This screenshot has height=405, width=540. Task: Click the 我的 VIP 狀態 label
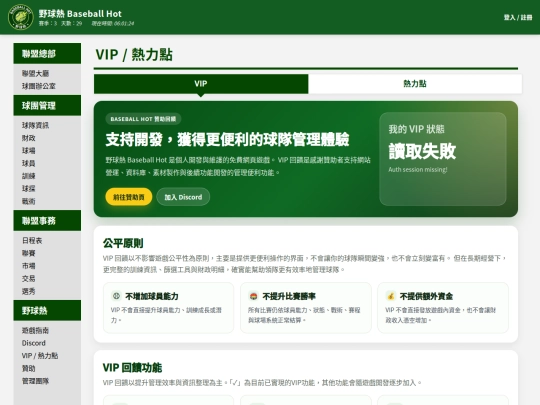point(416,129)
